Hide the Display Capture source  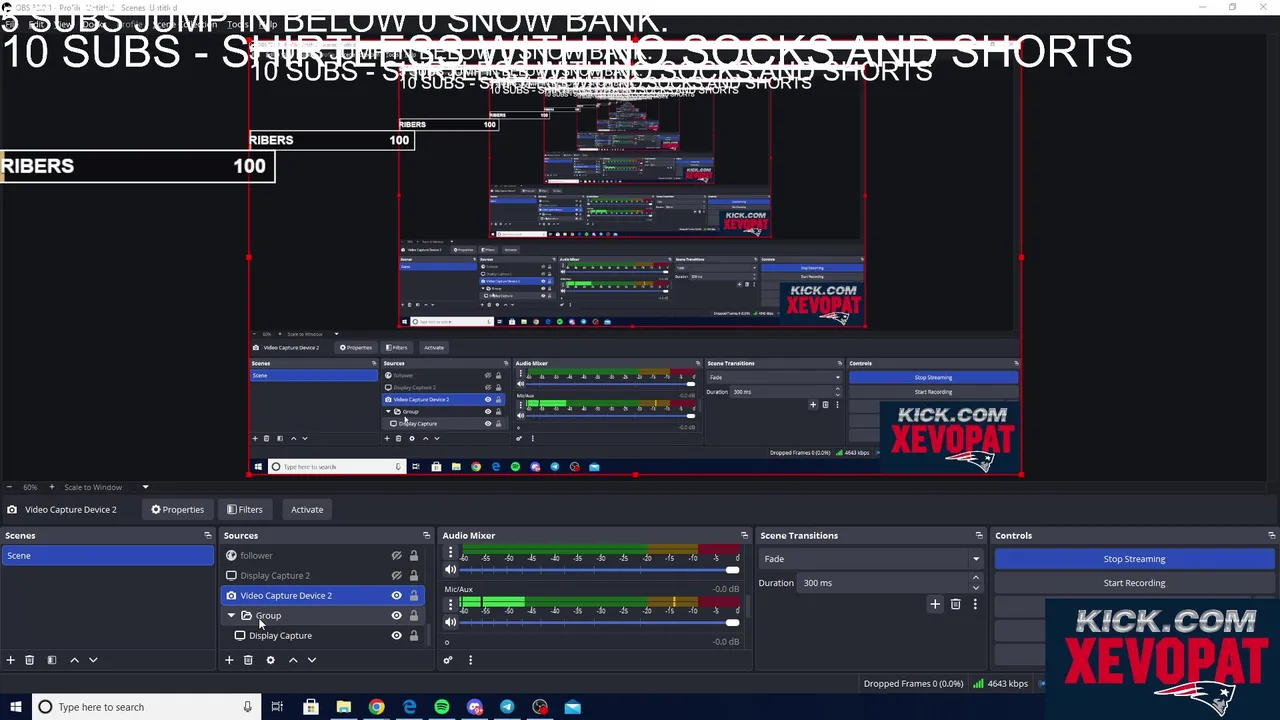pos(396,636)
